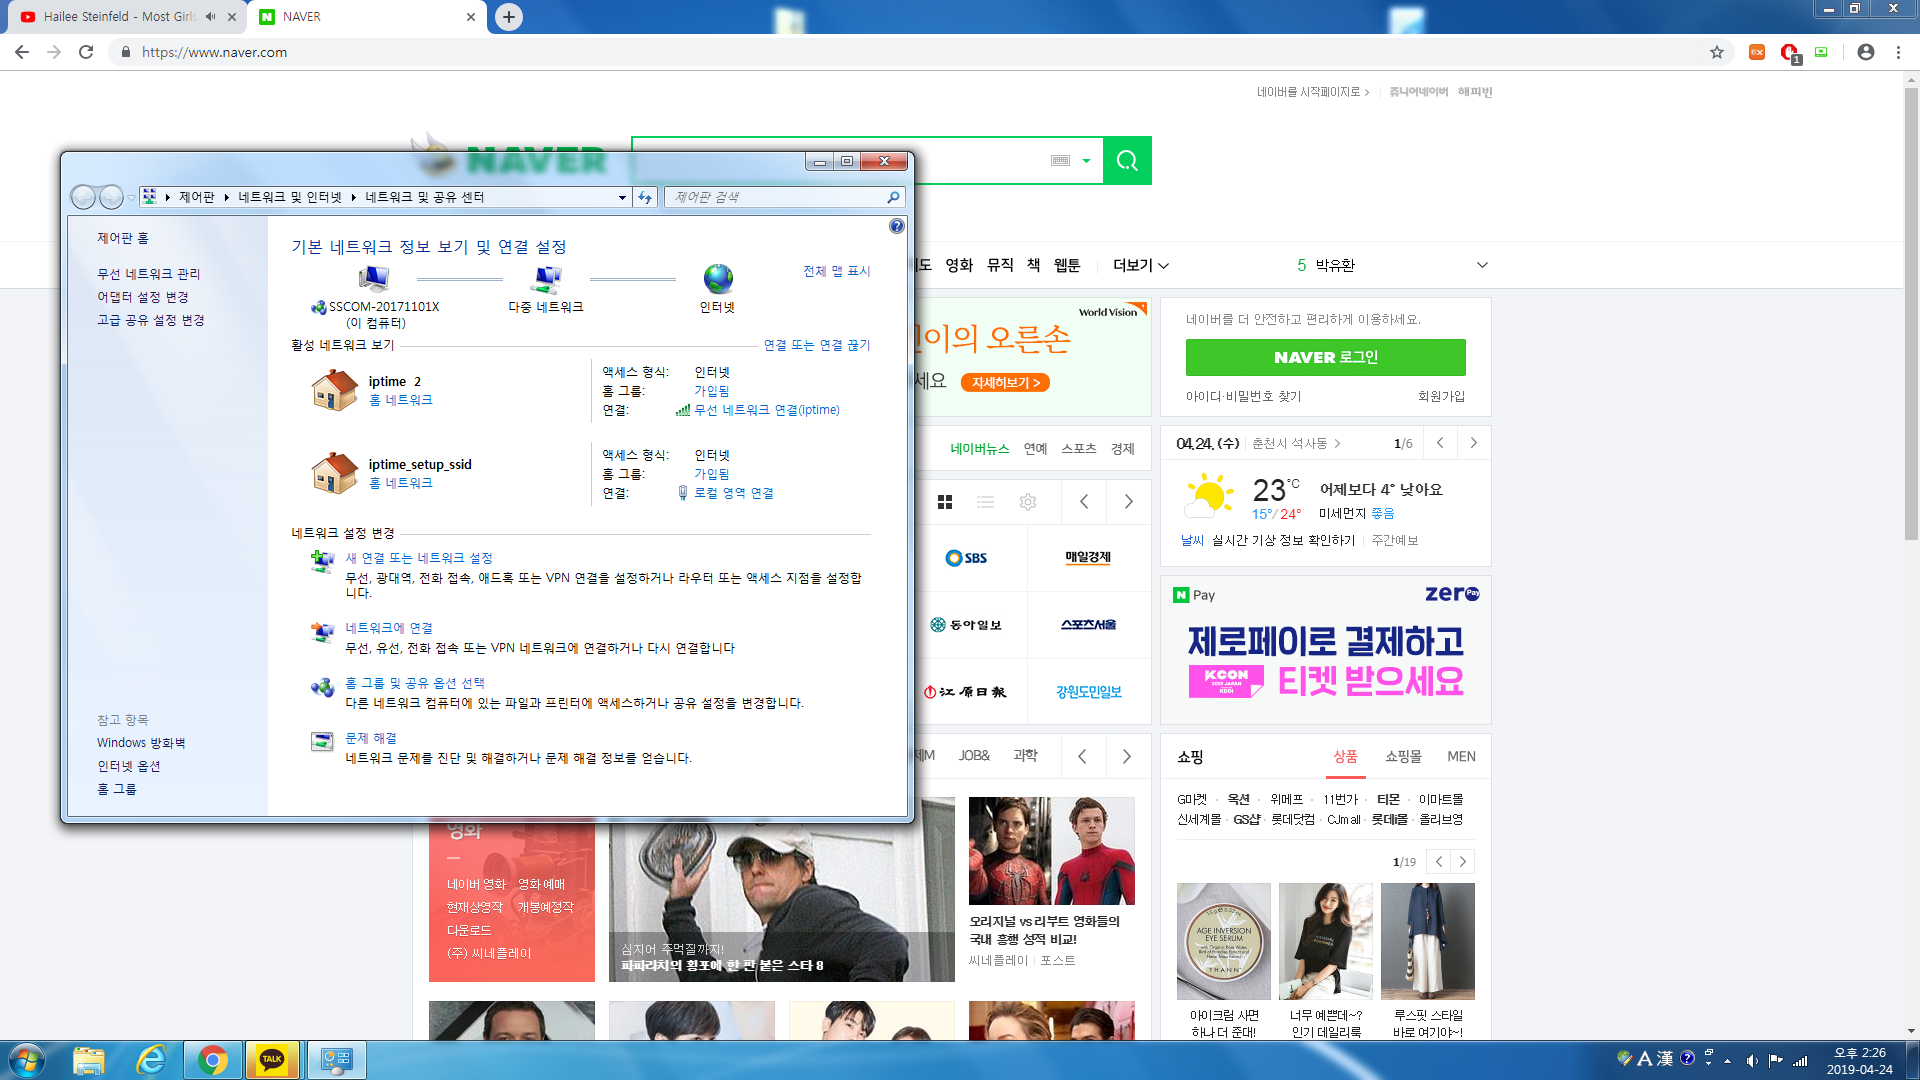
Task: Bookmark this page with the star icon
Action: (1717, 52)
